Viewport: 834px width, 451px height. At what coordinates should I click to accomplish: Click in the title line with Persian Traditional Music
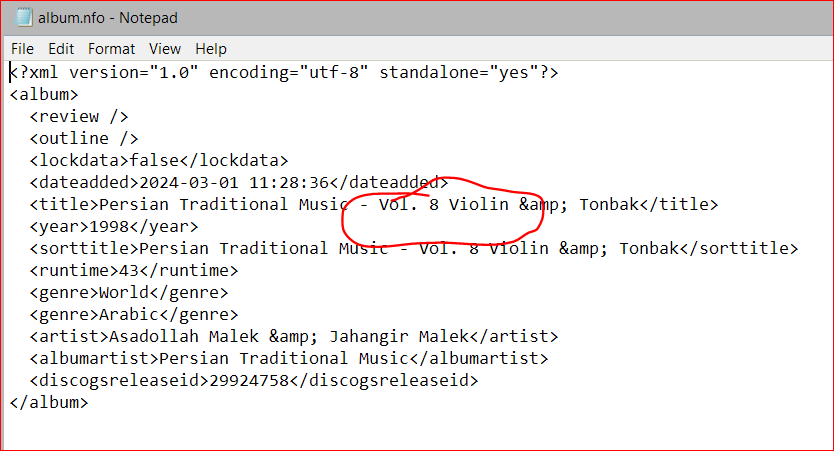(373, 205)
